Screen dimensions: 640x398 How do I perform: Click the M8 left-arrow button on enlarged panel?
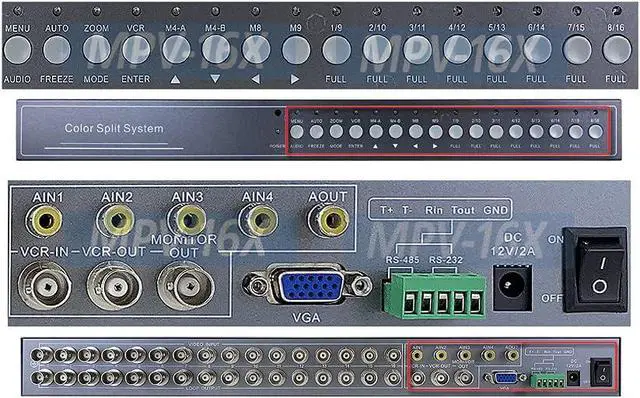click(x=256, y=50)
